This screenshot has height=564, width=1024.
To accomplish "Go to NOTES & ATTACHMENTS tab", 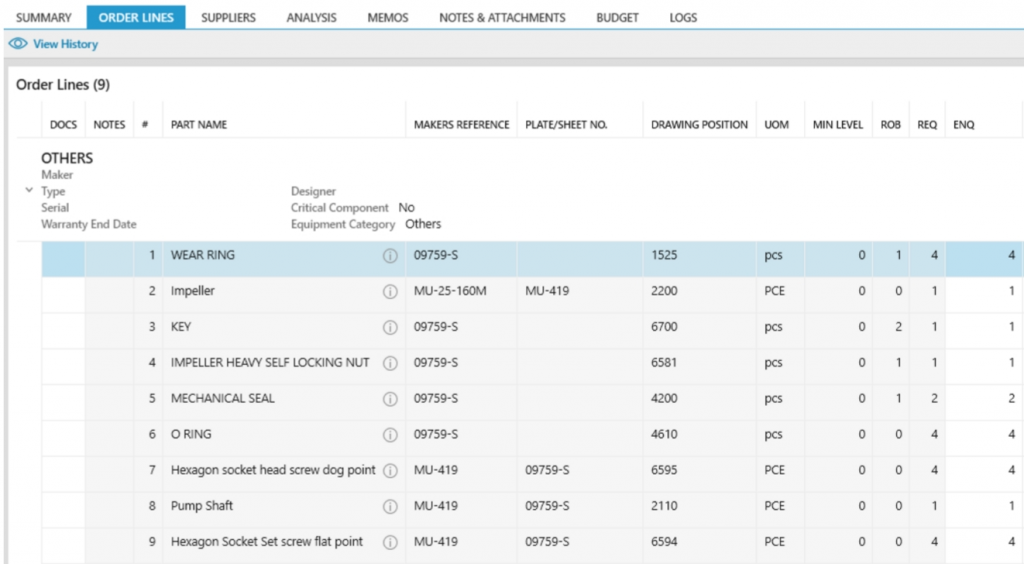I will pos(502,17).
